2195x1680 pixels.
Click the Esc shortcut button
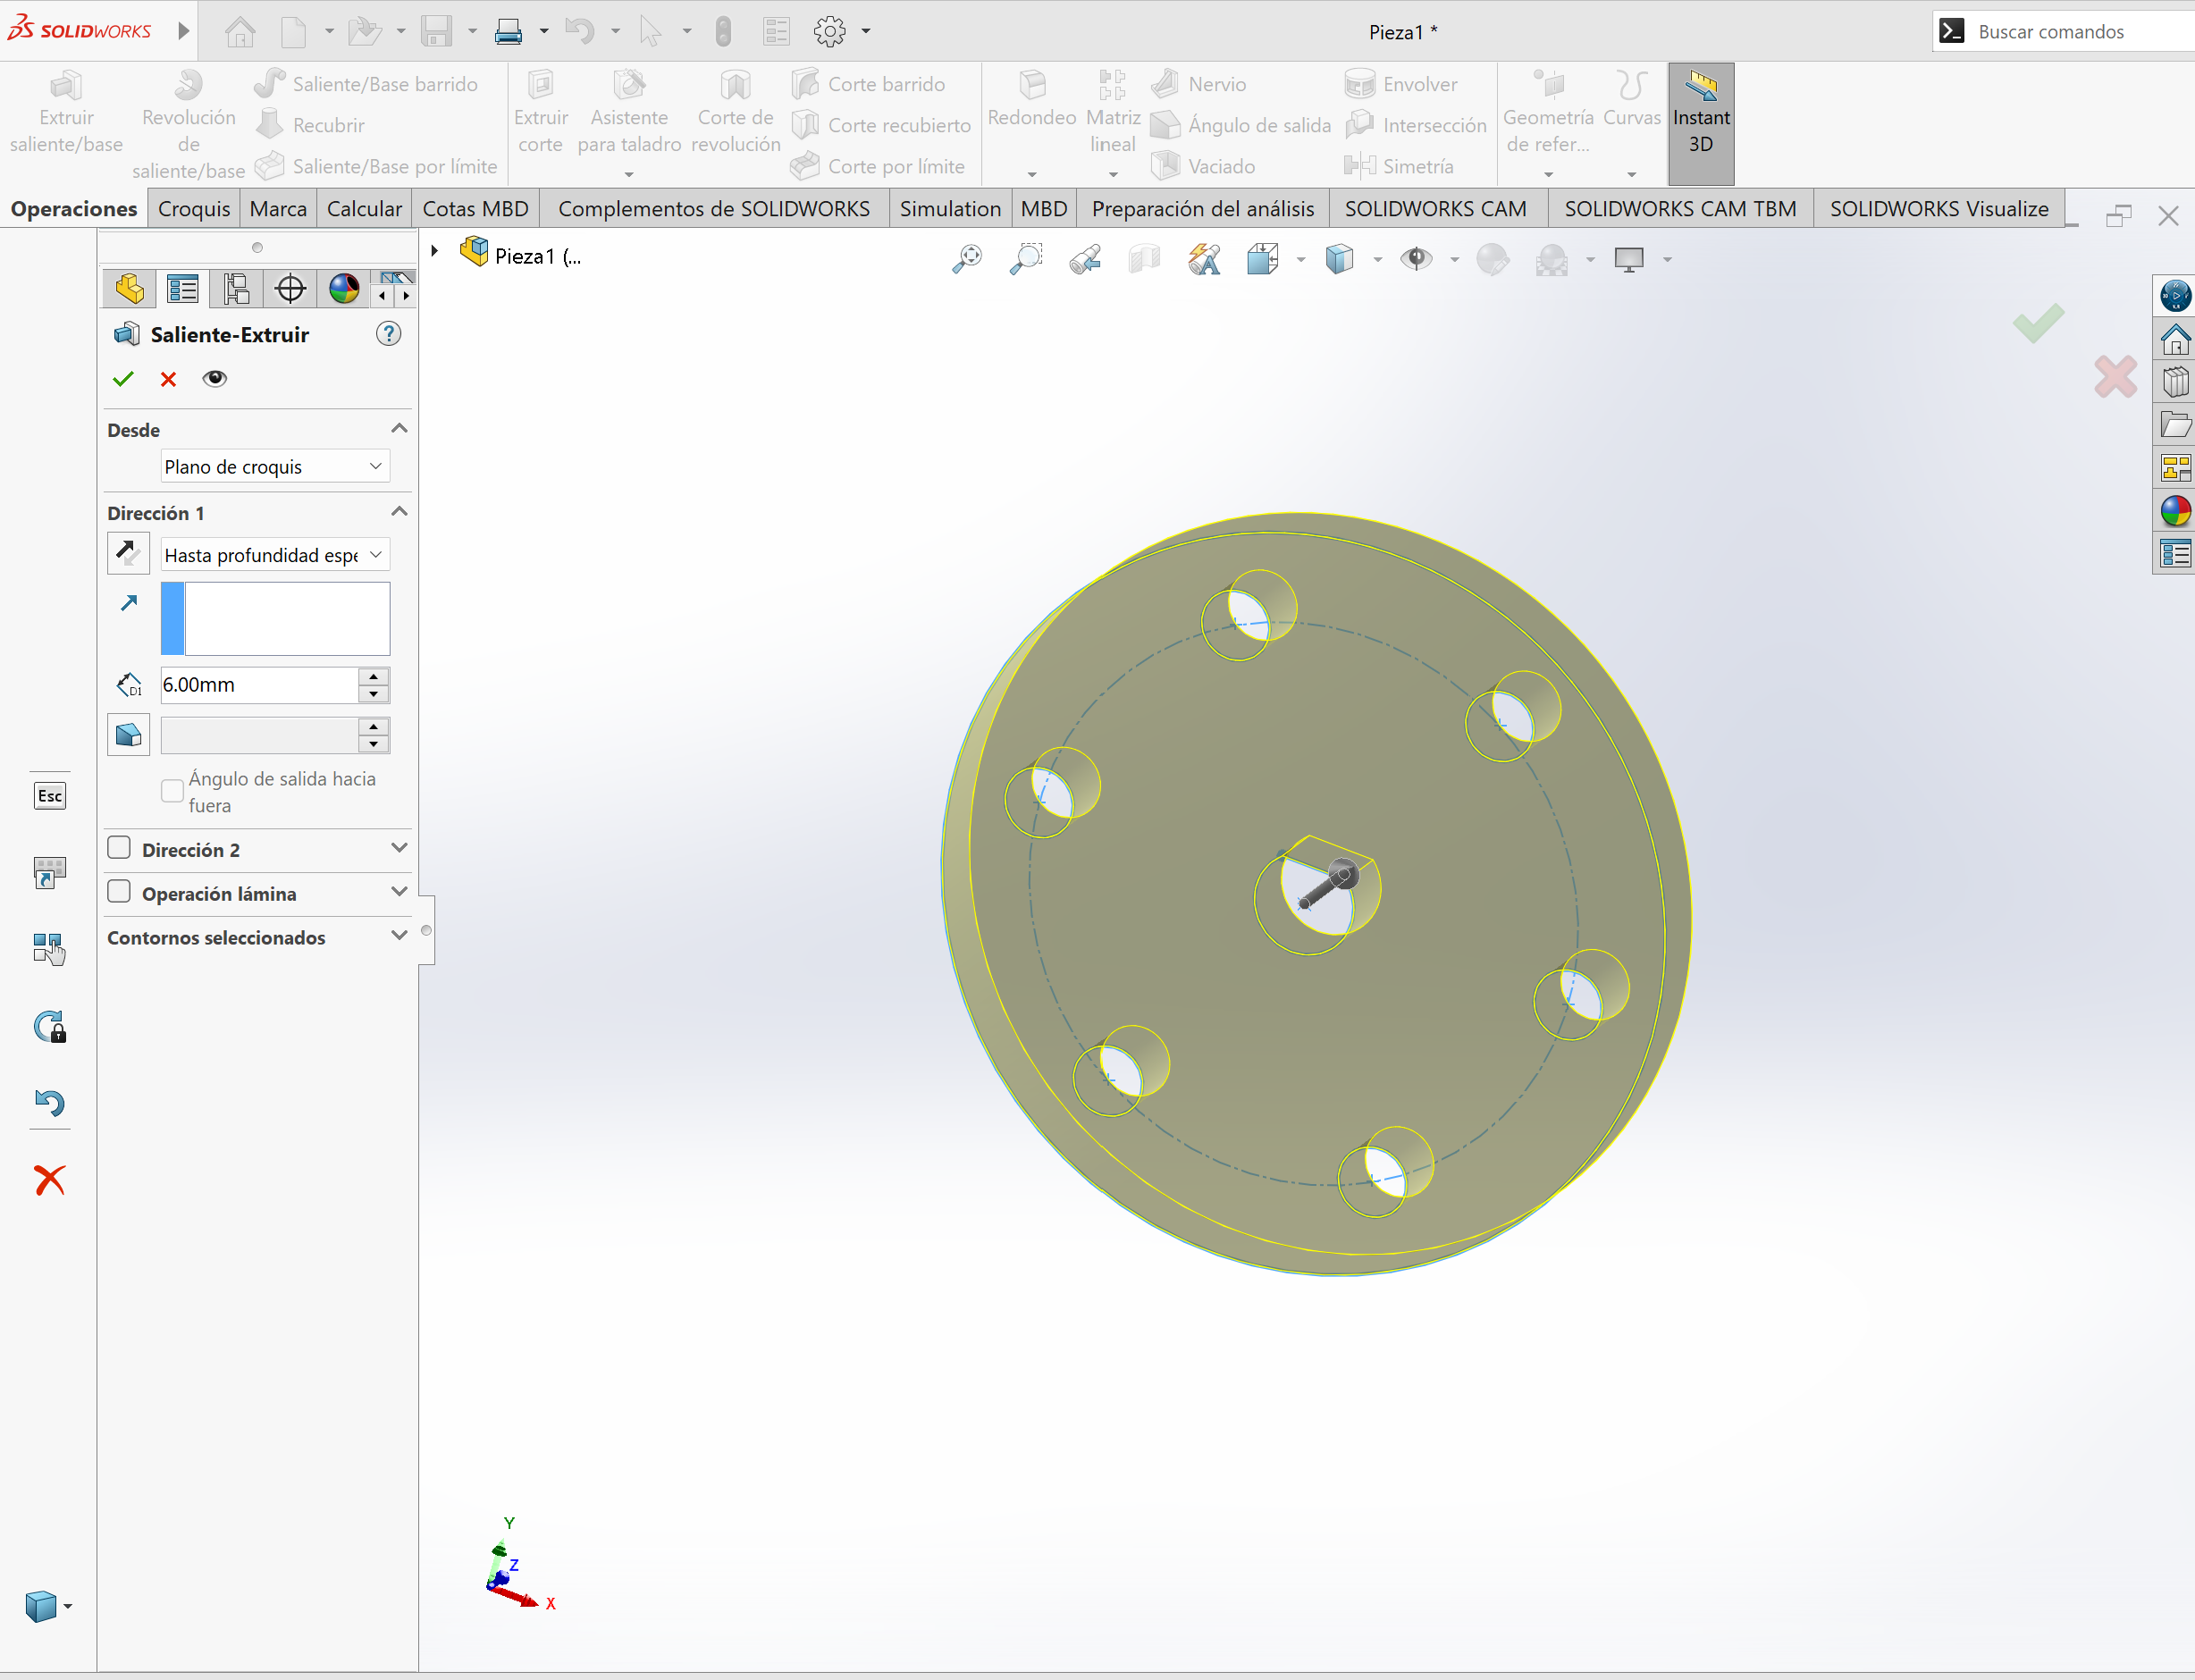[50, 796]
